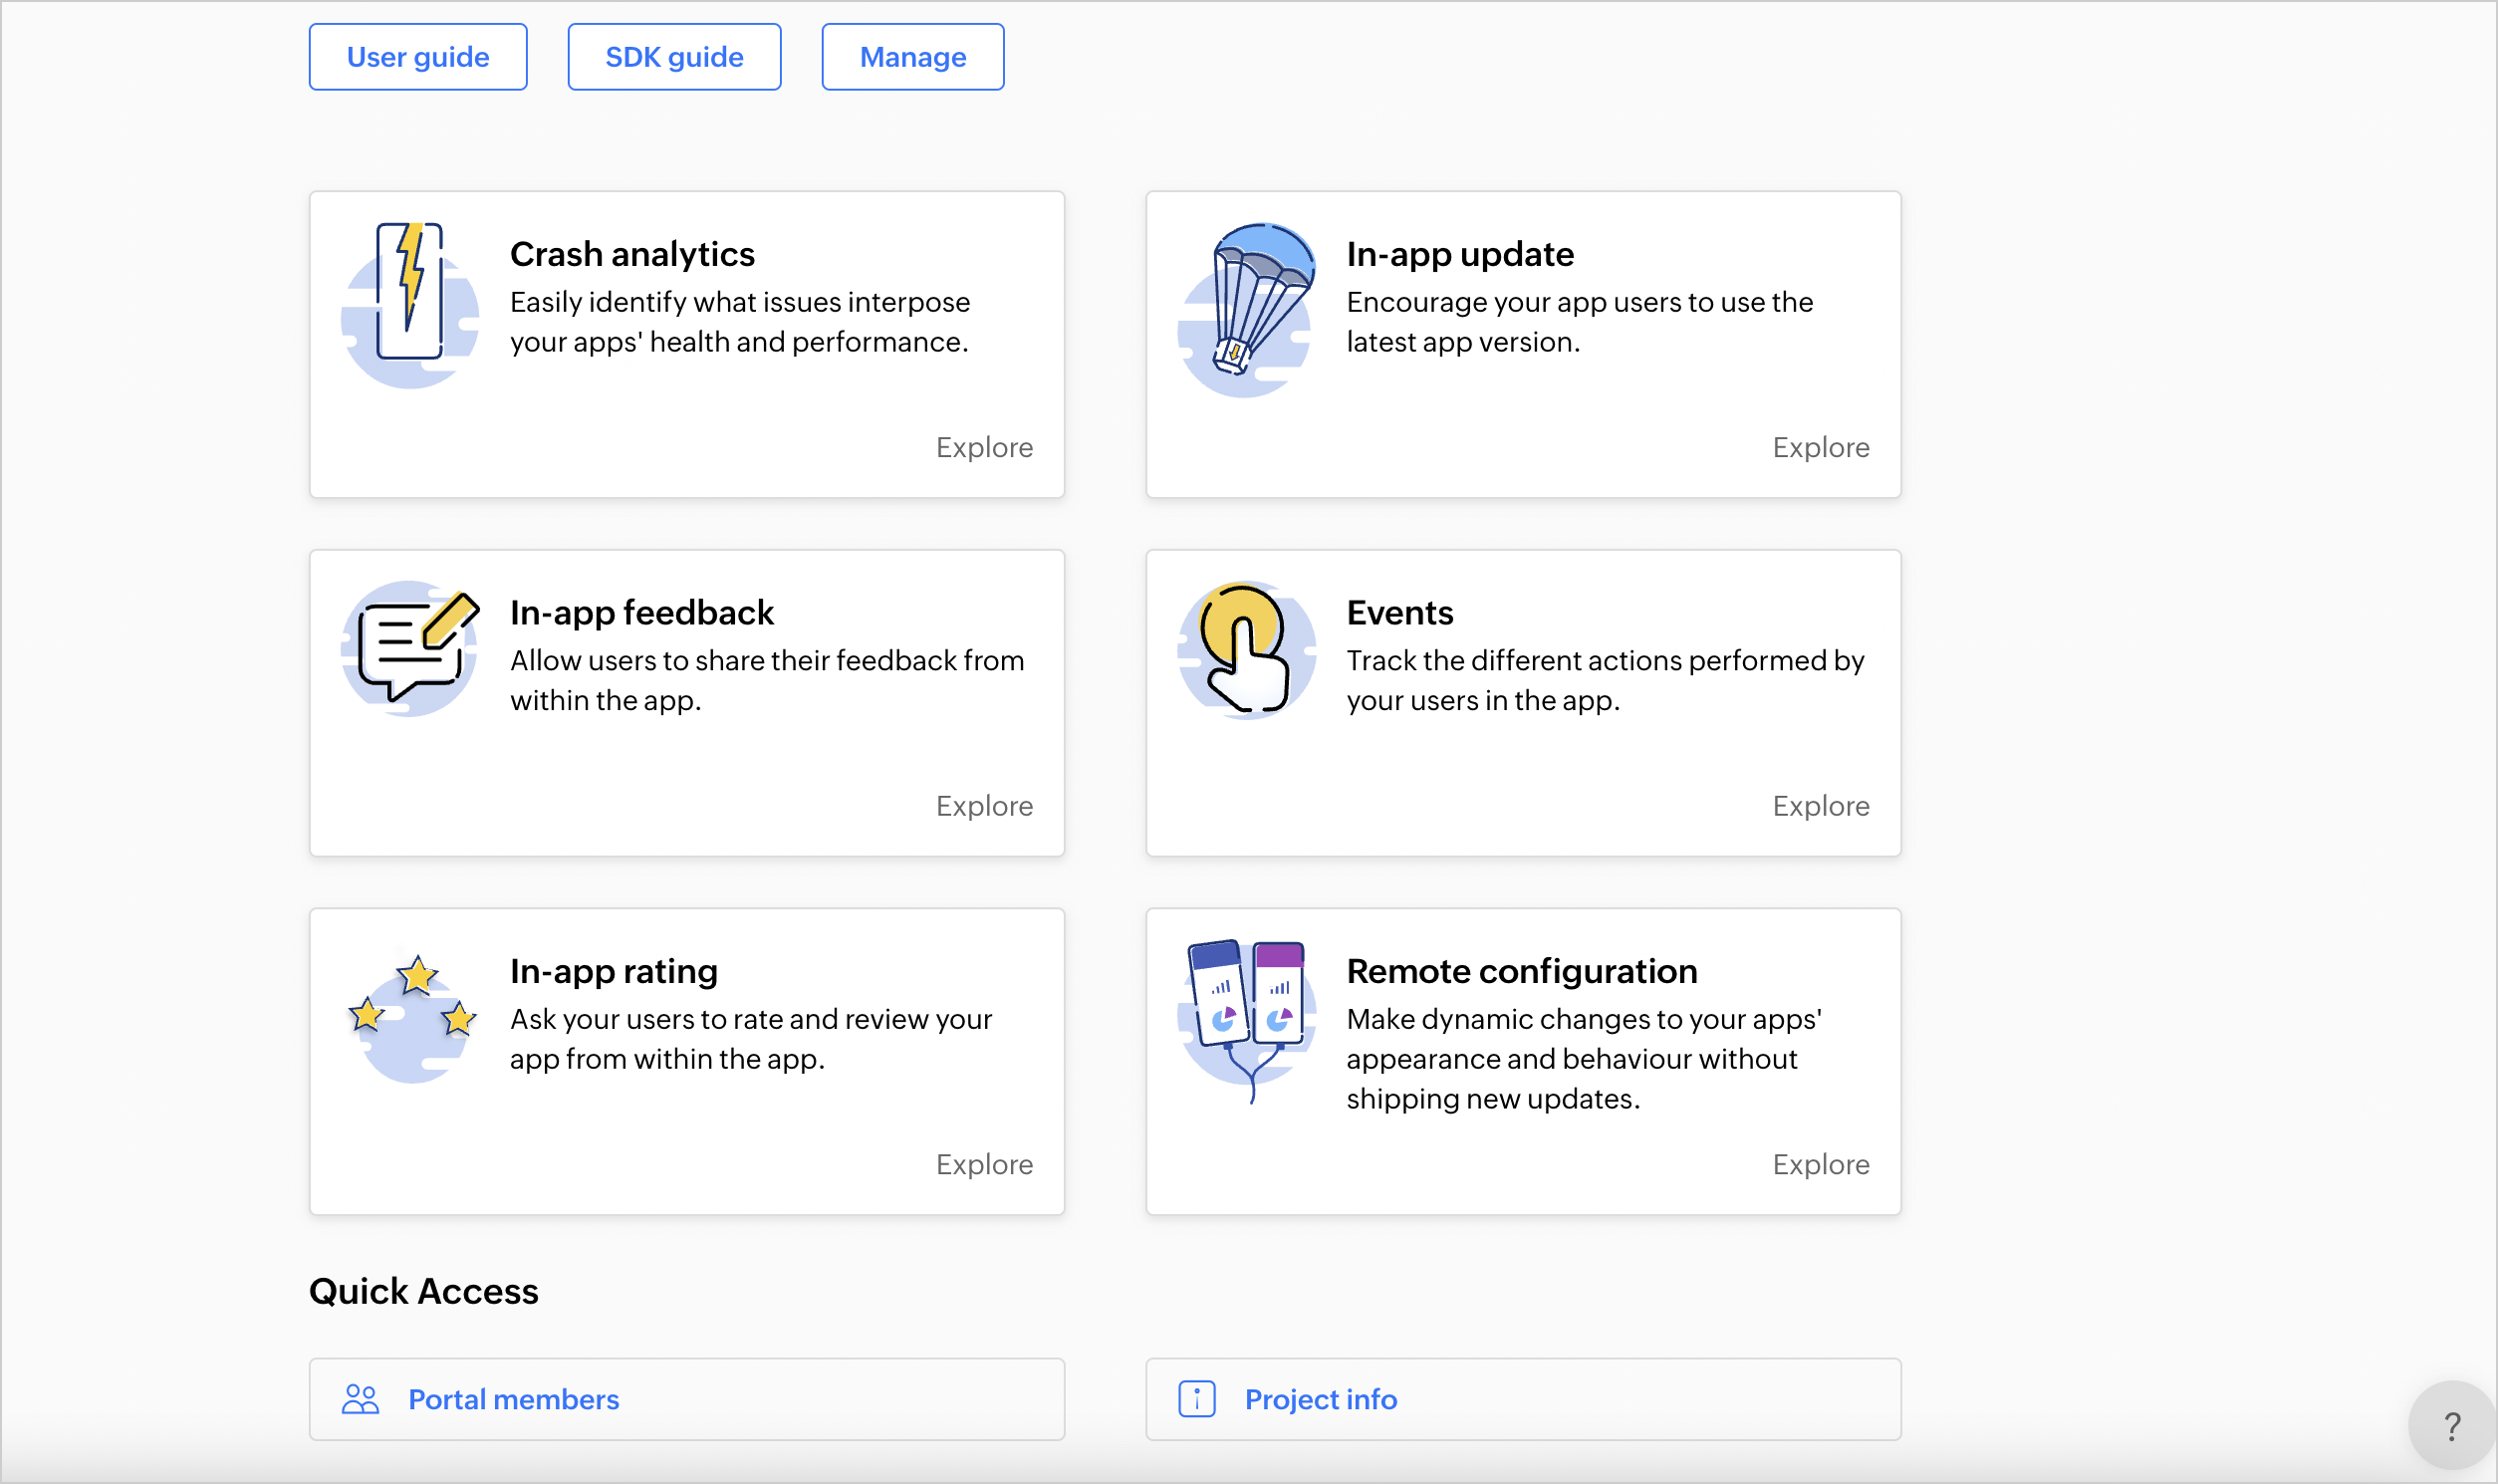Screen dimensions: 2498x1484
Task: Explore the In-app rating feature
Action: (x=984, y=1164)
